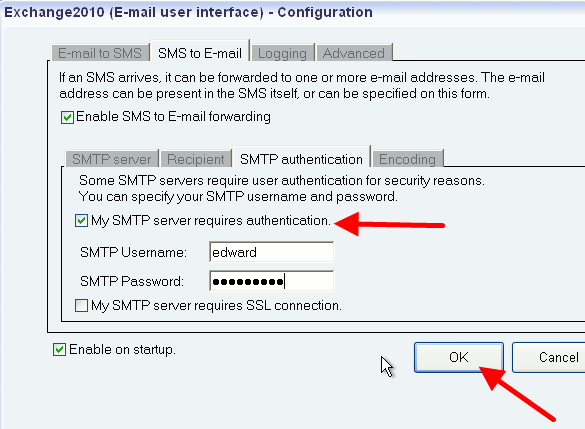Enable My SMTP server requires SSL connection
The image size is (585, 429).
pos(81,306)
